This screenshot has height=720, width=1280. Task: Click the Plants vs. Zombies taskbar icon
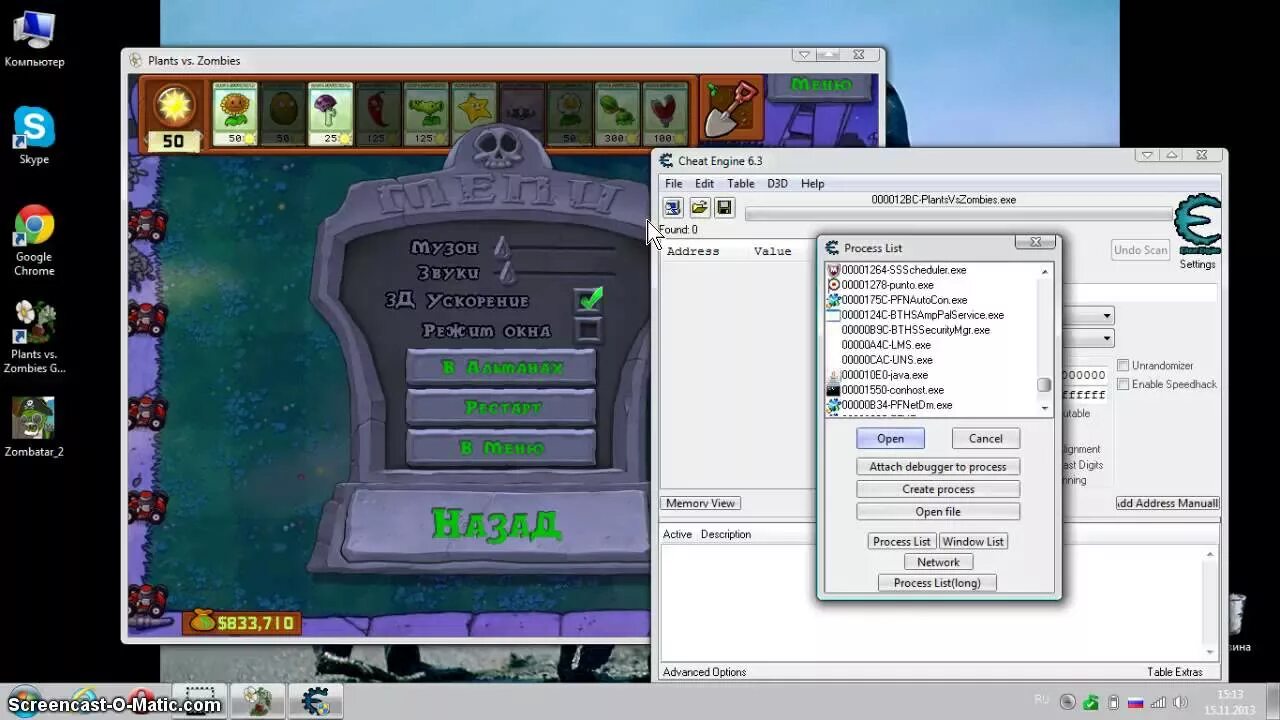pyautogui.click(x=258, y=700)
